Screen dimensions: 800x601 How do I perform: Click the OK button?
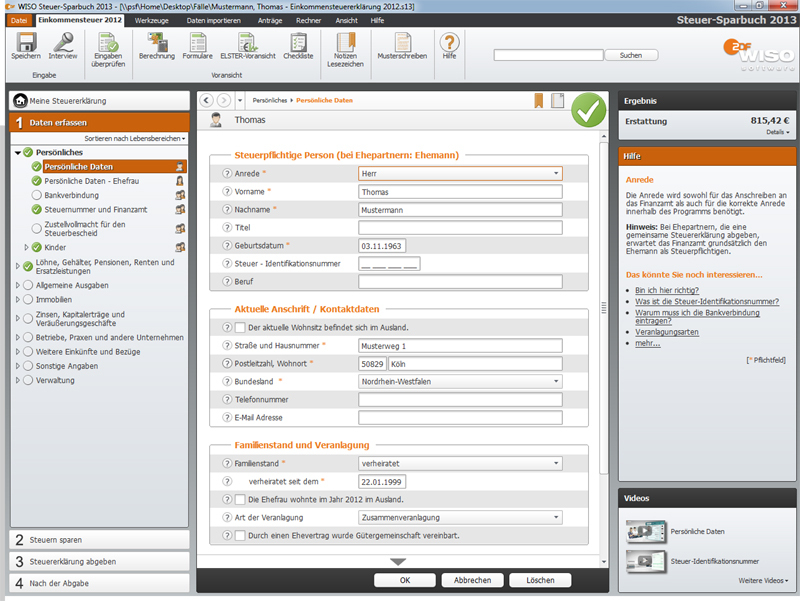tap(405, 580)
